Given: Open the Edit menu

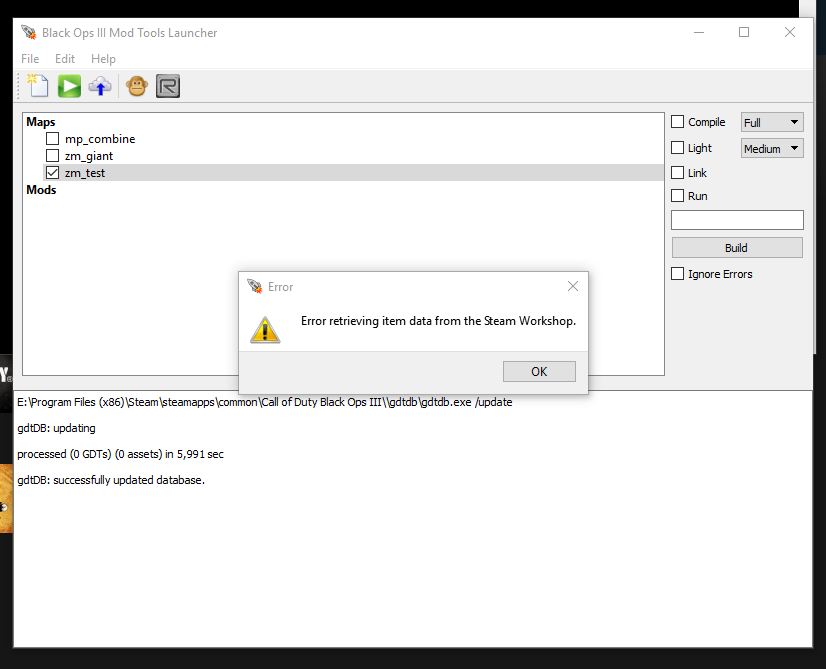Looking at the screenshot, I should point(65,58).
